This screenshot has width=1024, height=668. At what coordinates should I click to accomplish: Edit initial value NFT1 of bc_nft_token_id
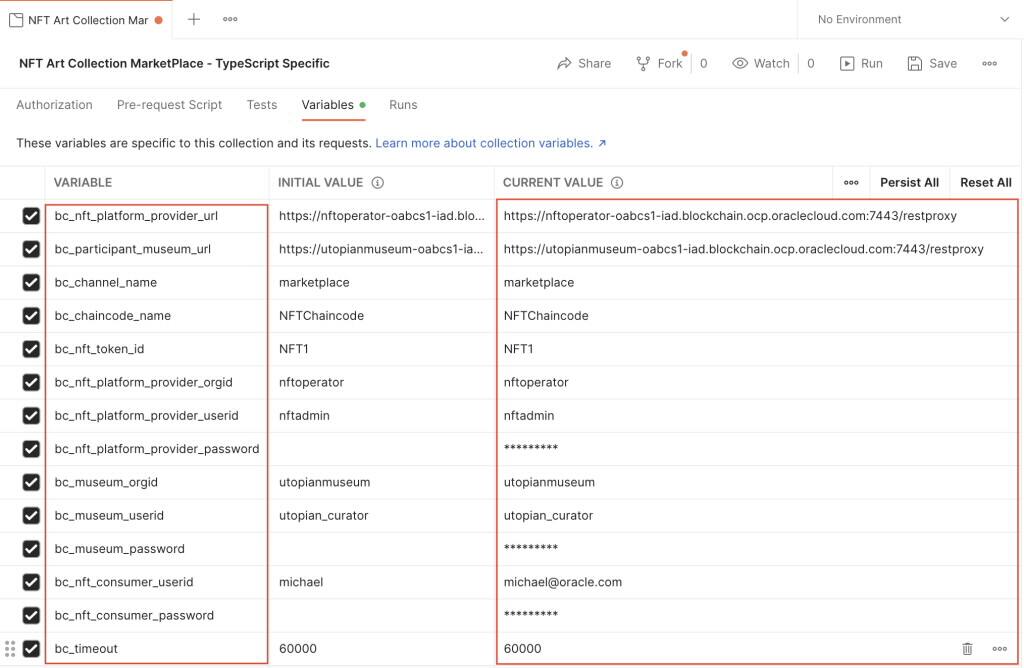382,349
